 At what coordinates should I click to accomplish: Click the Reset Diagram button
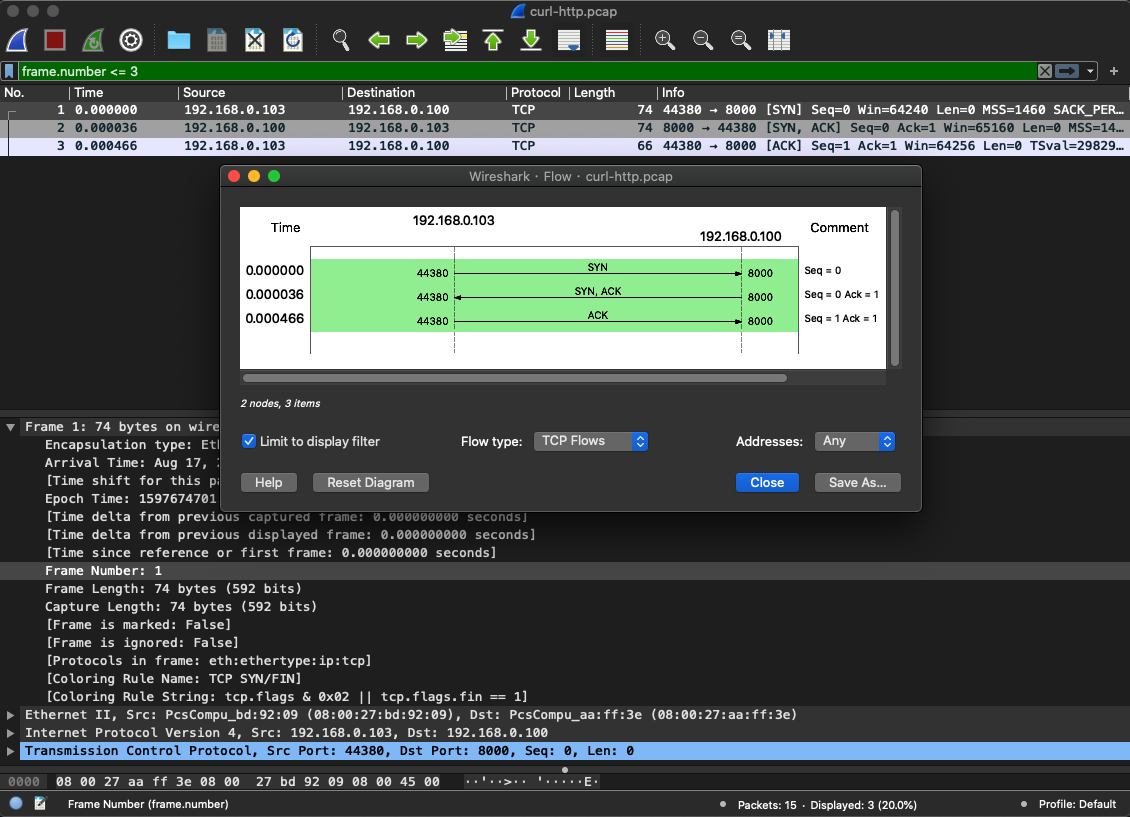(x=370, y=482)
